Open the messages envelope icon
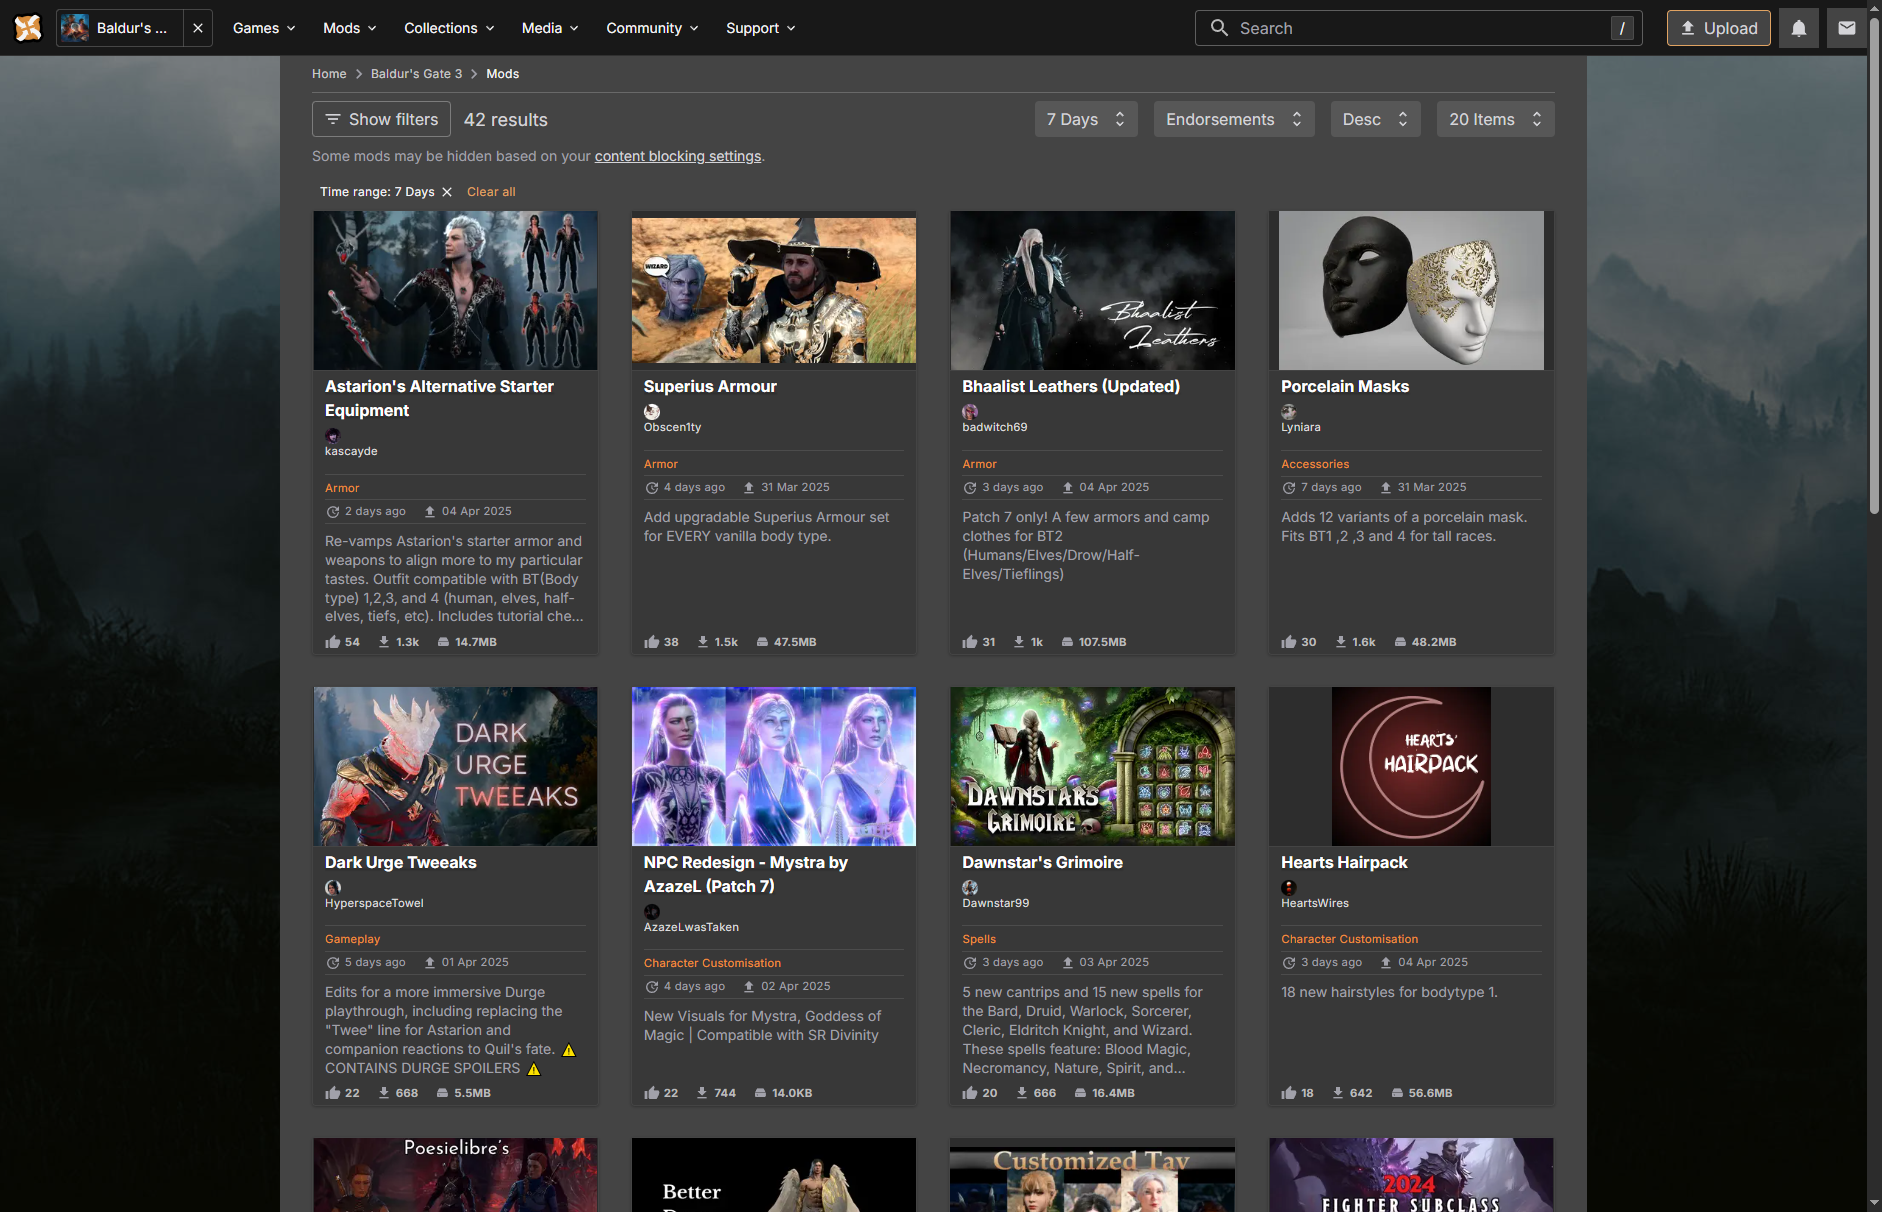This screenshot has height=1212, width=1882. [1846, 28]
